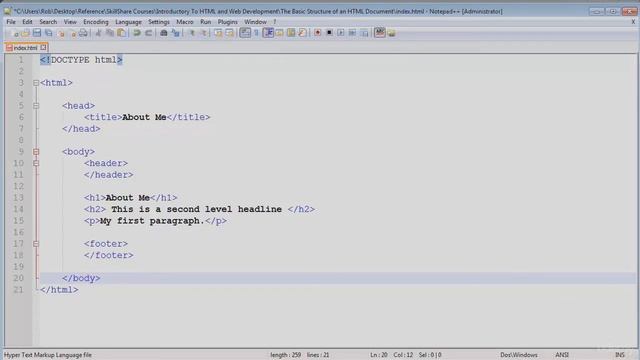The height and width of the screenshot is (360, 640).
Task: Open the Function List toolbar icon
Action: 302,33
